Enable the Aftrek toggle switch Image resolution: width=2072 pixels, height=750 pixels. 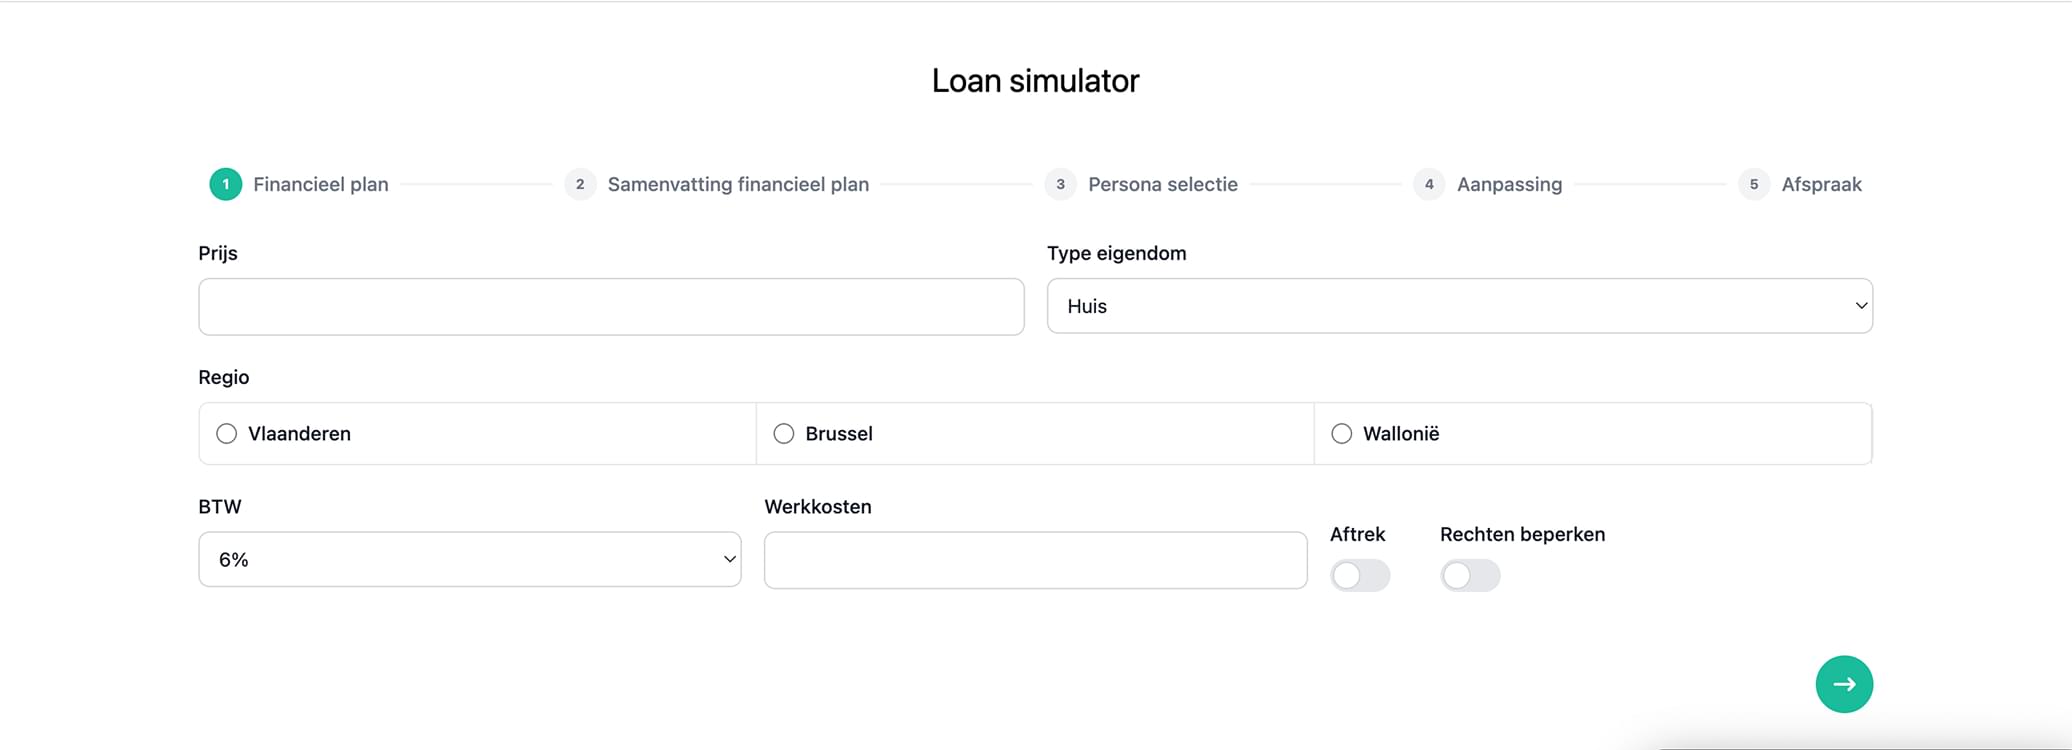[1359, 575]
